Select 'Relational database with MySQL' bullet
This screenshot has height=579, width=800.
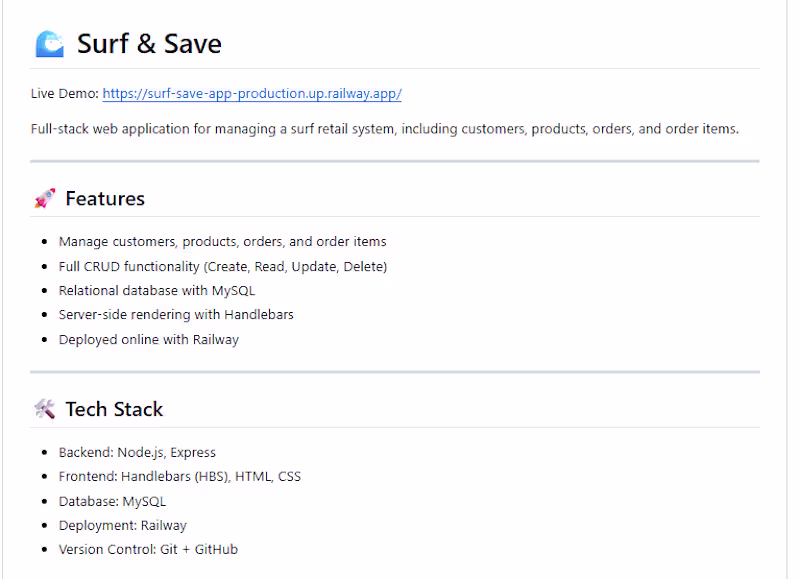[157, 291]
